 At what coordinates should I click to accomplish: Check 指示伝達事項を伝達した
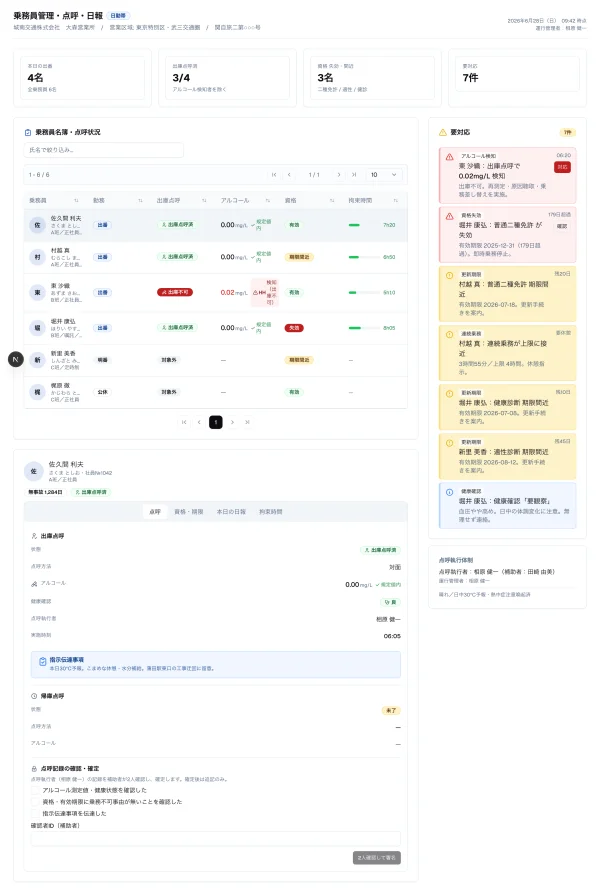coord(35,813)
